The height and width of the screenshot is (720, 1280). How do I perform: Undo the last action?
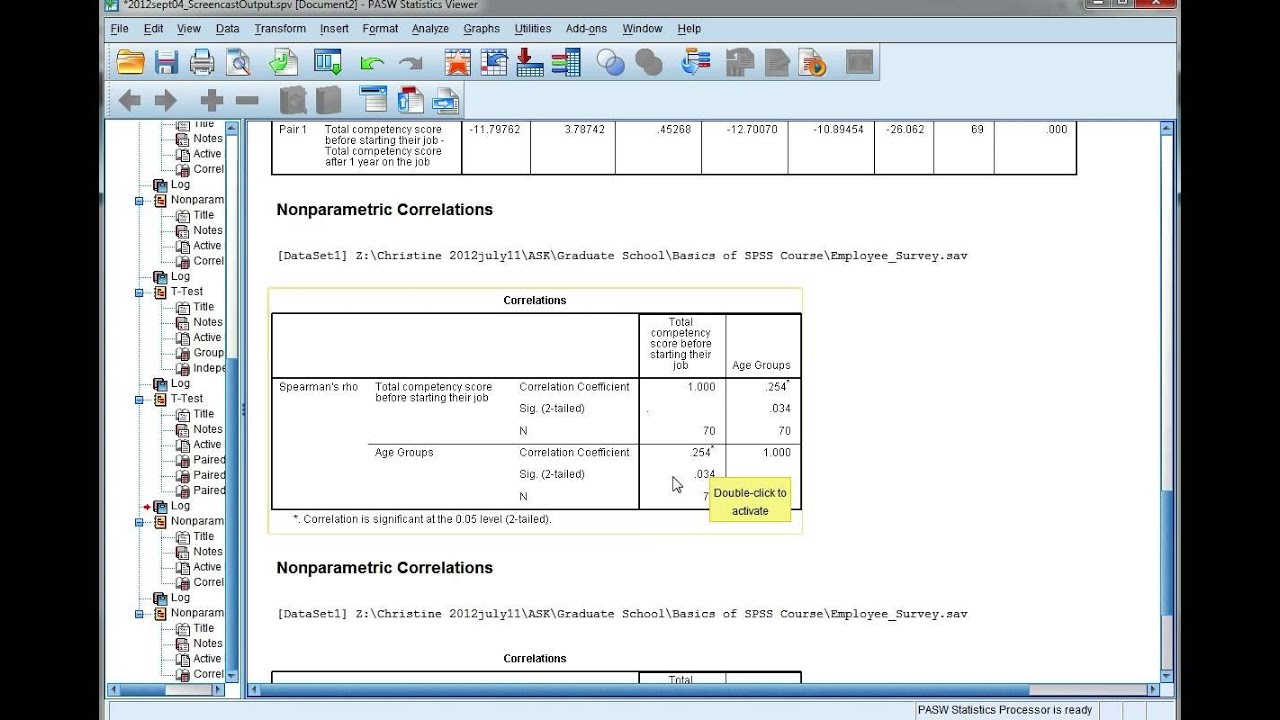pos(372,64)
